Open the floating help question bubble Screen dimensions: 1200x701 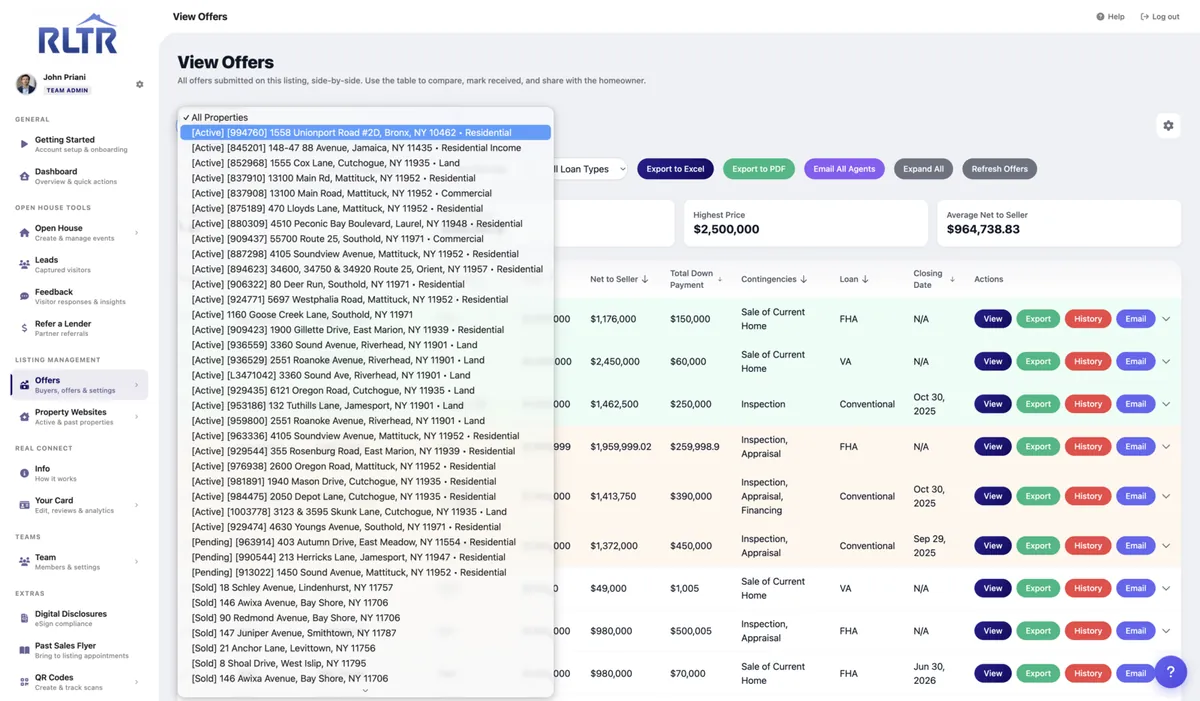1170,672
